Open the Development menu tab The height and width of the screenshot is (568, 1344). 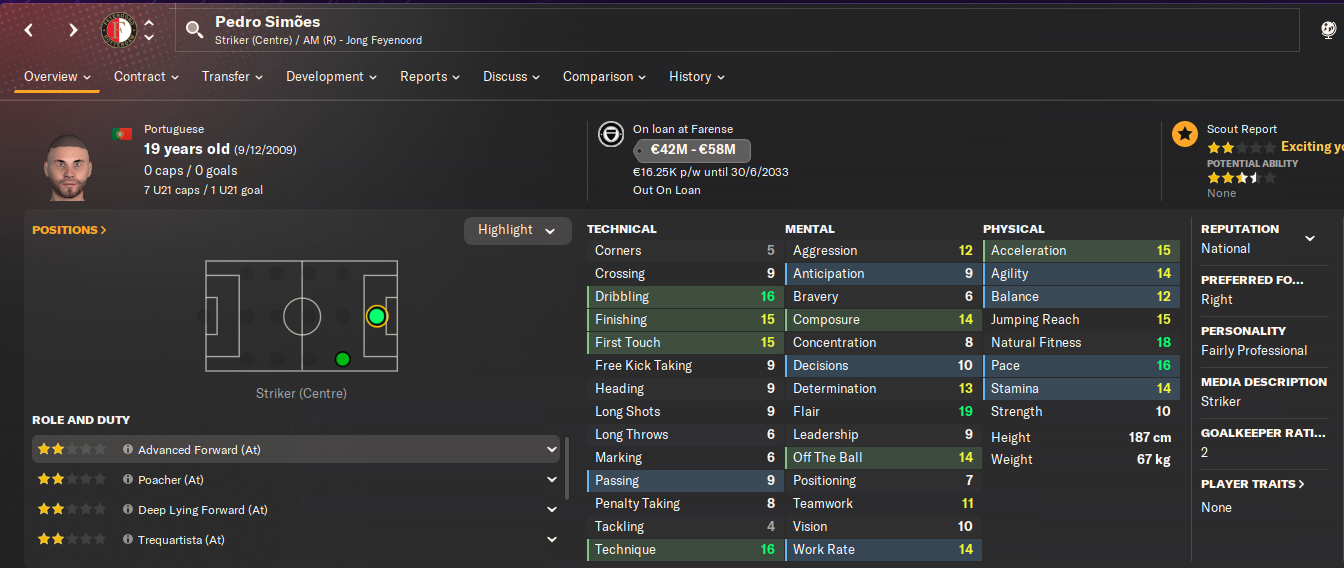point(332,76)
